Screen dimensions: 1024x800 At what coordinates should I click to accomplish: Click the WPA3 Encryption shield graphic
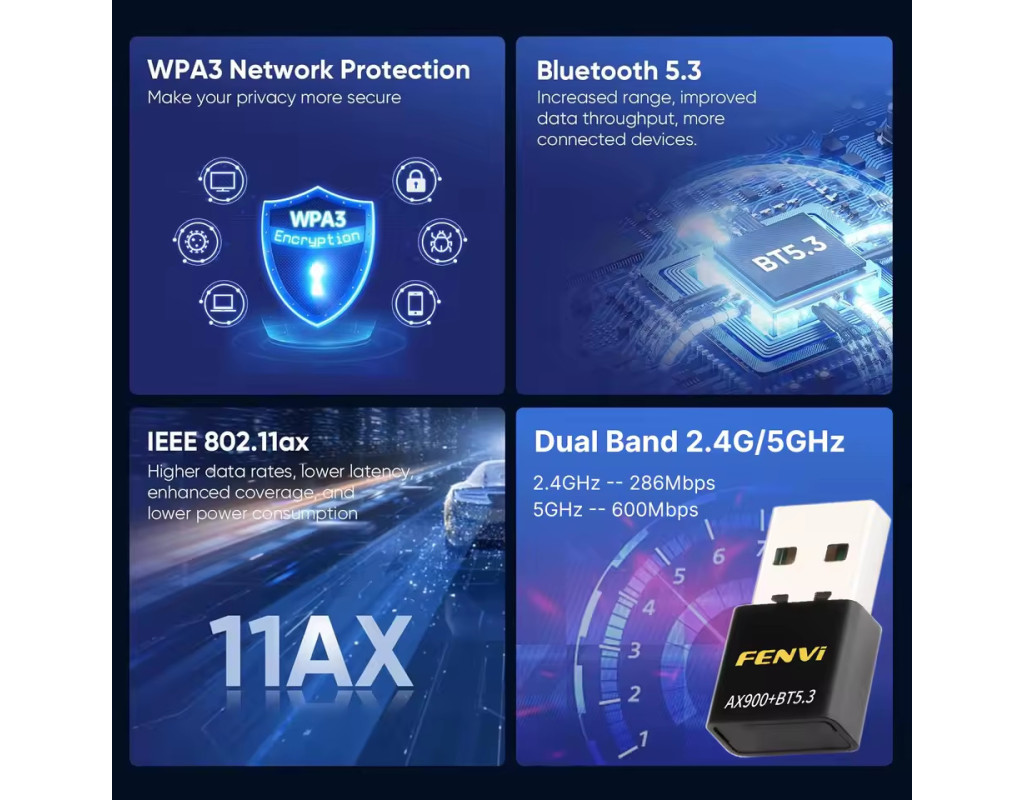pos(318,256)
